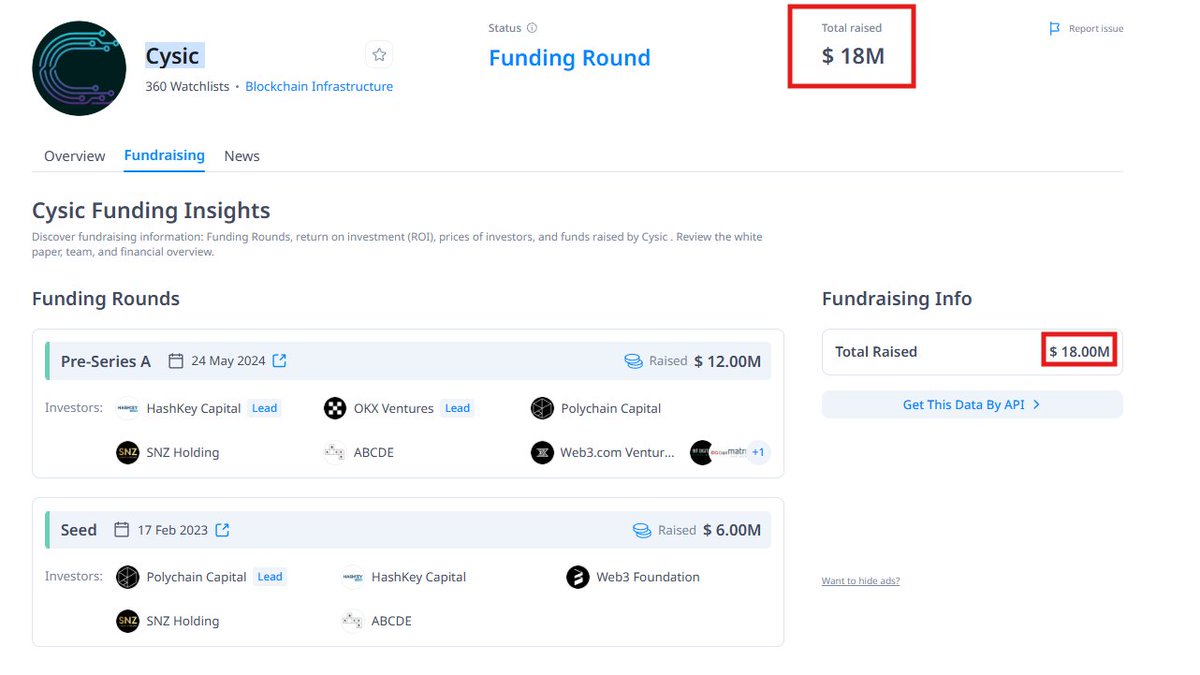1200x675 pixels.
Task: Click Web3 Foundation logo icon
Action: click(578, 577)
